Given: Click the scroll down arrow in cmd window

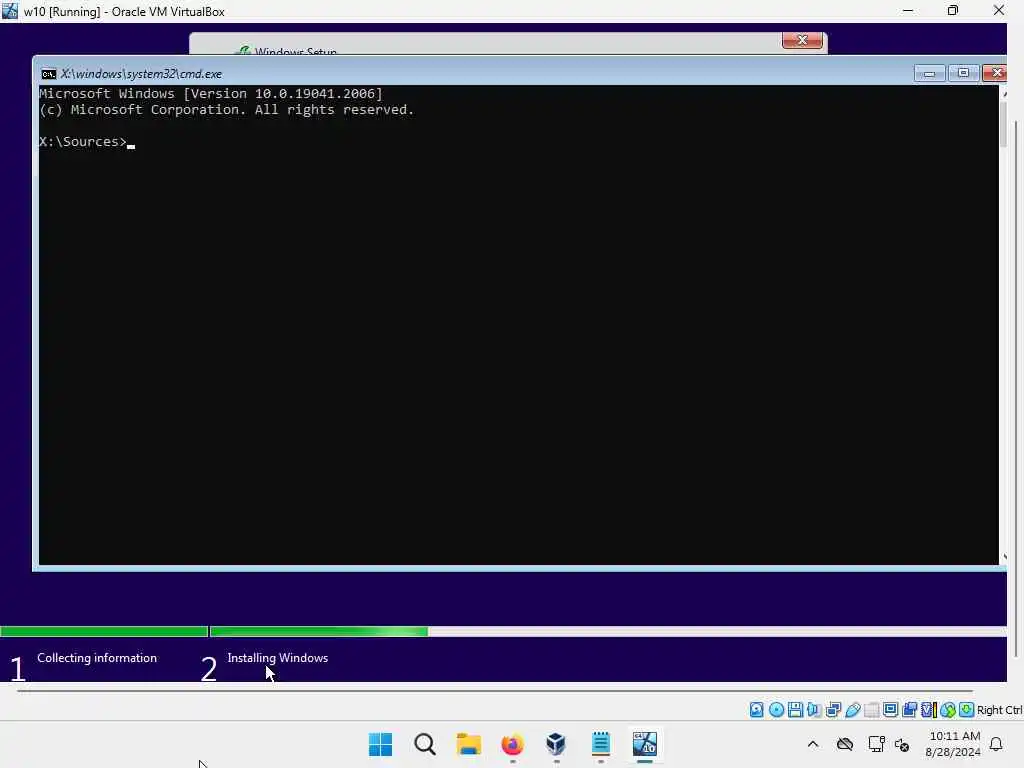Looking at the screenshot, I should pos(1003,556).
